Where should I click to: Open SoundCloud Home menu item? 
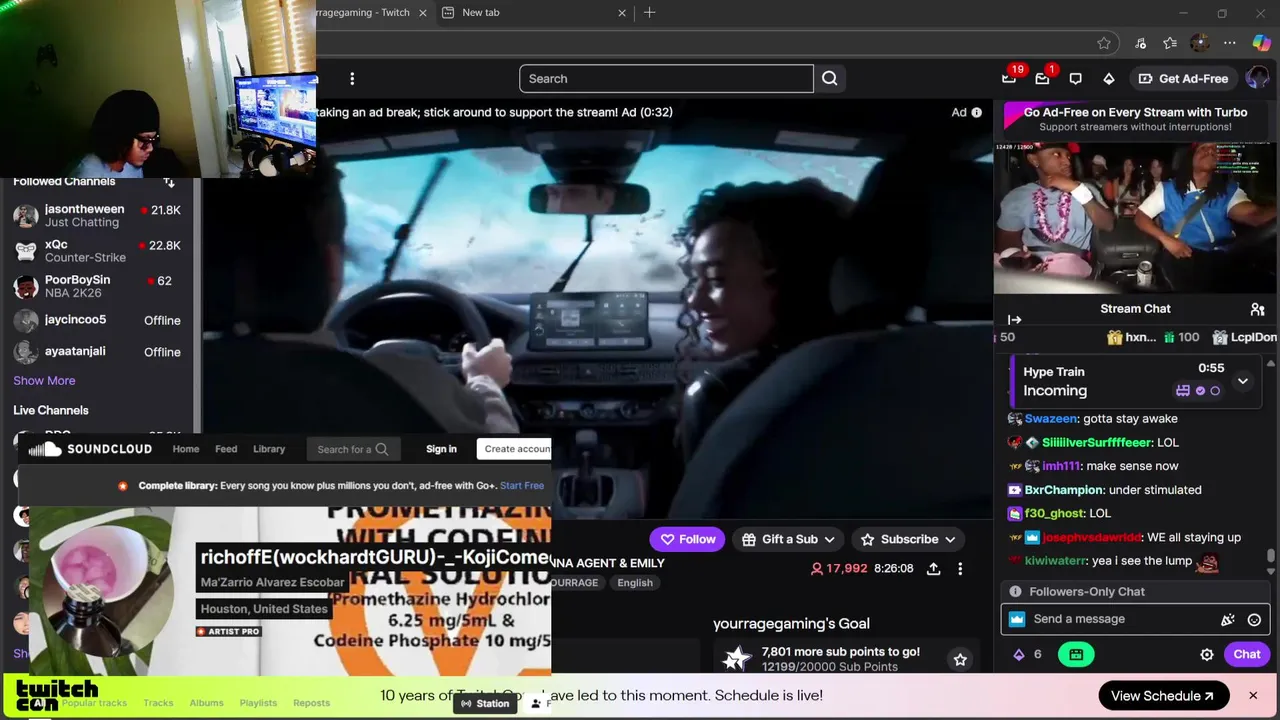click(185, 449)
